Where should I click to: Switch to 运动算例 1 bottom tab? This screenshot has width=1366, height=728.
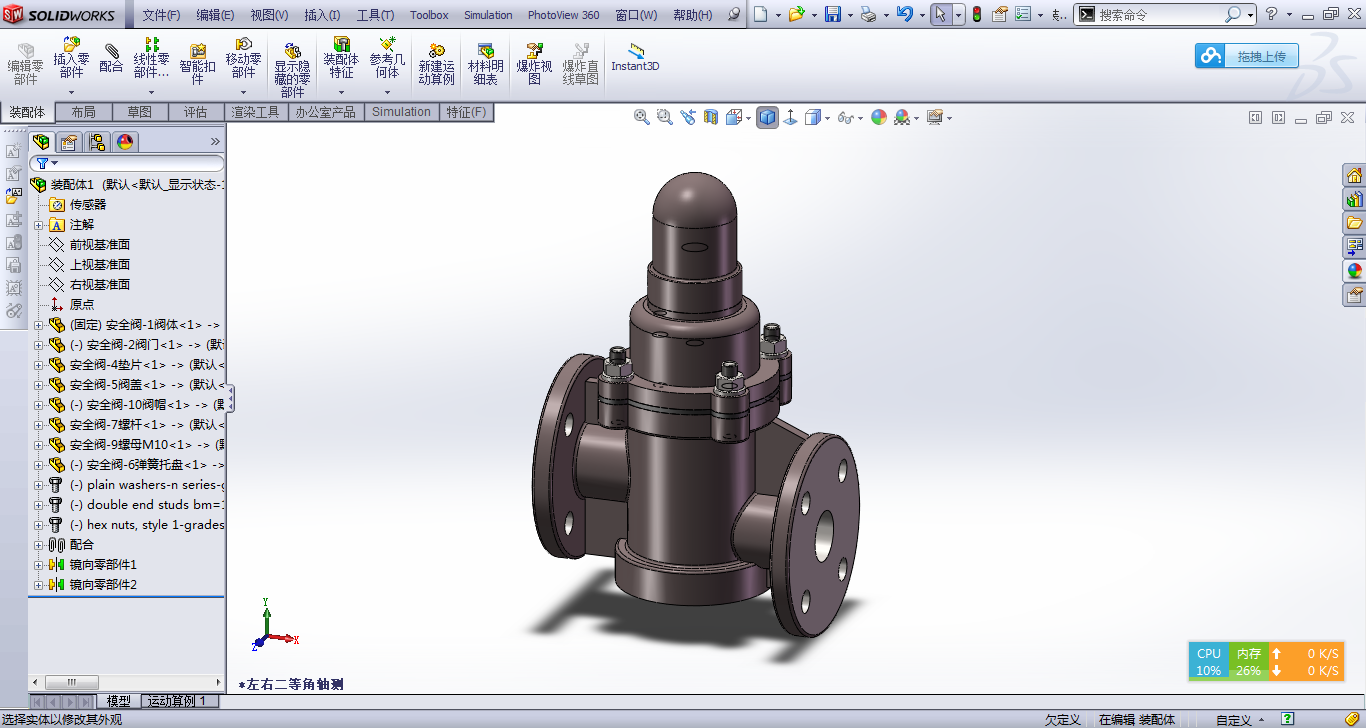coord(177,701)
